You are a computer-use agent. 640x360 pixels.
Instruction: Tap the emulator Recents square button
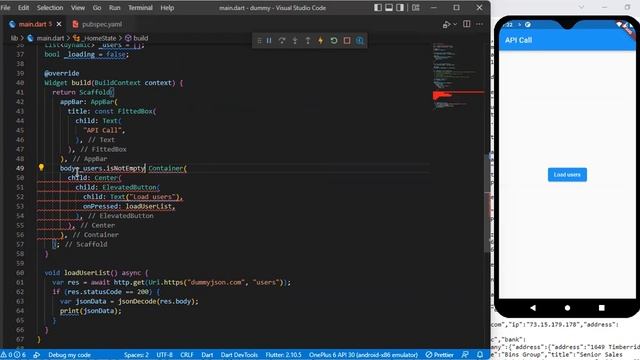tap(602, 308)
